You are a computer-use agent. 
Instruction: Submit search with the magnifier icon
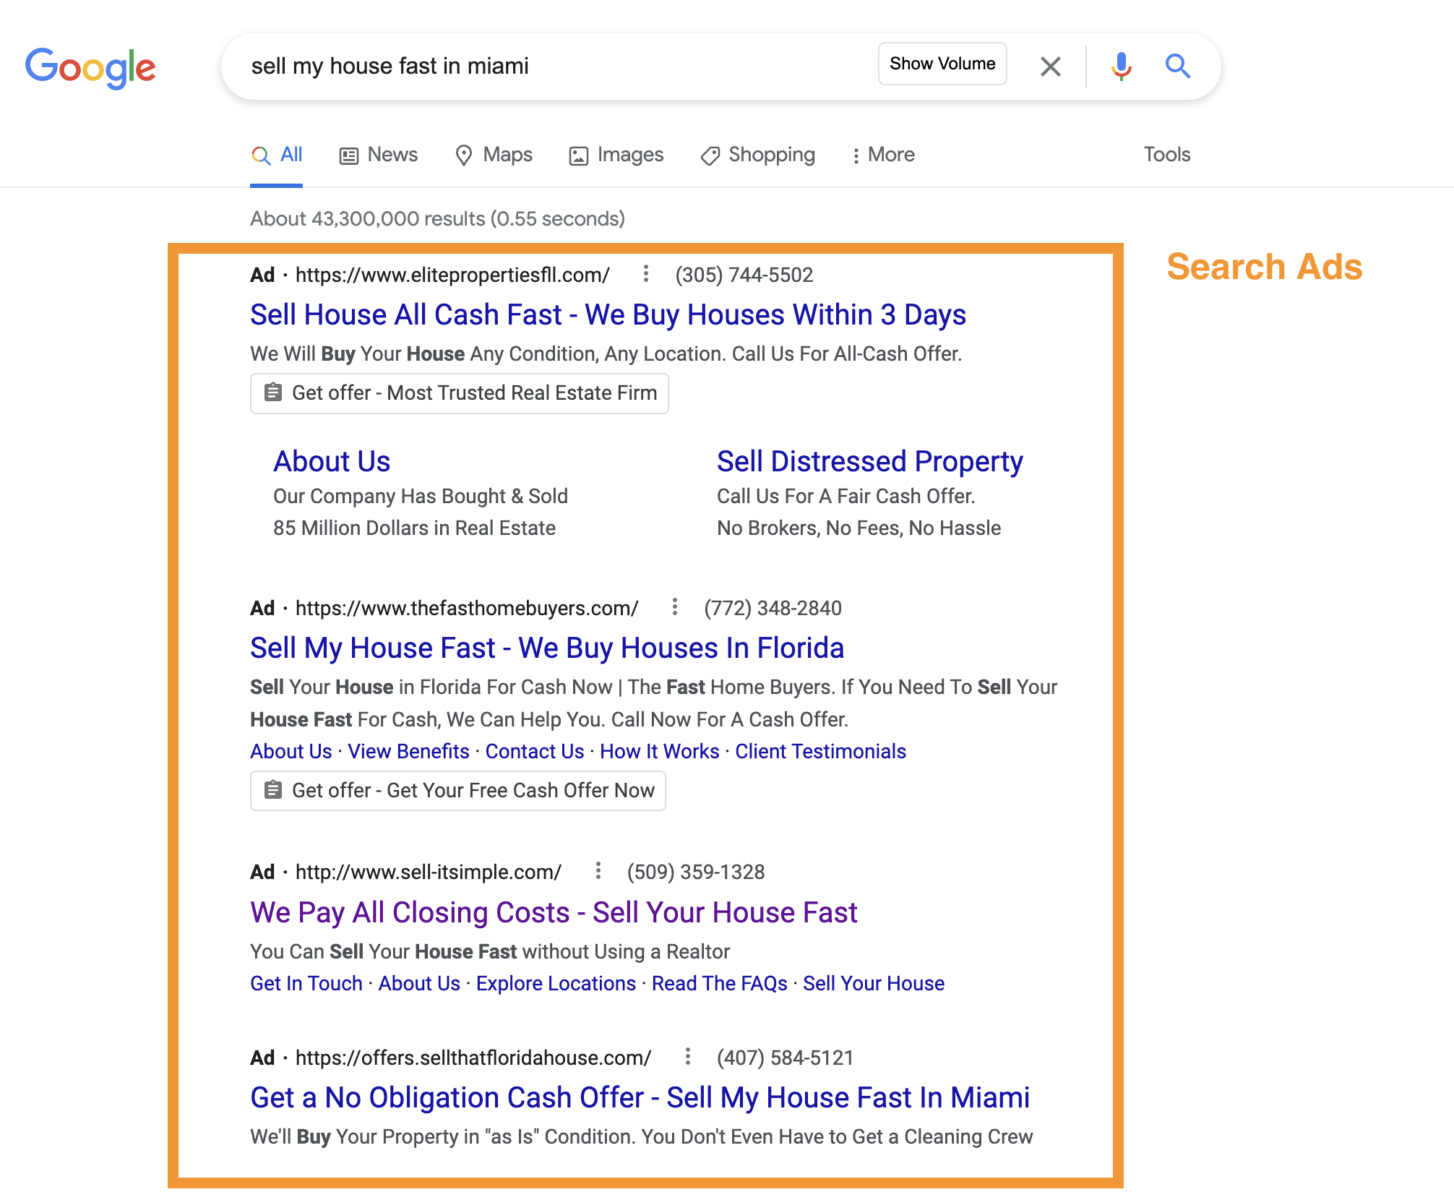pyautogui.click(x=1178, y=66)
